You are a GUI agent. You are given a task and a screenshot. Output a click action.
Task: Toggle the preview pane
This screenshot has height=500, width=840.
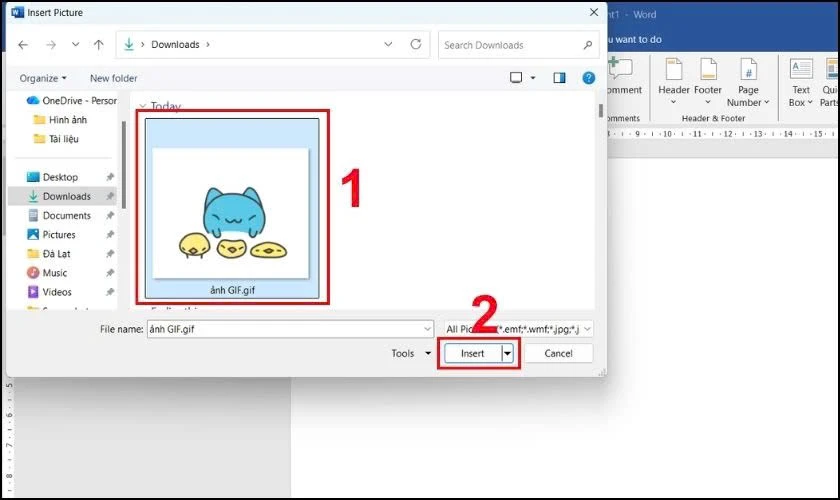pyautogui.click(x=559, y=78)
